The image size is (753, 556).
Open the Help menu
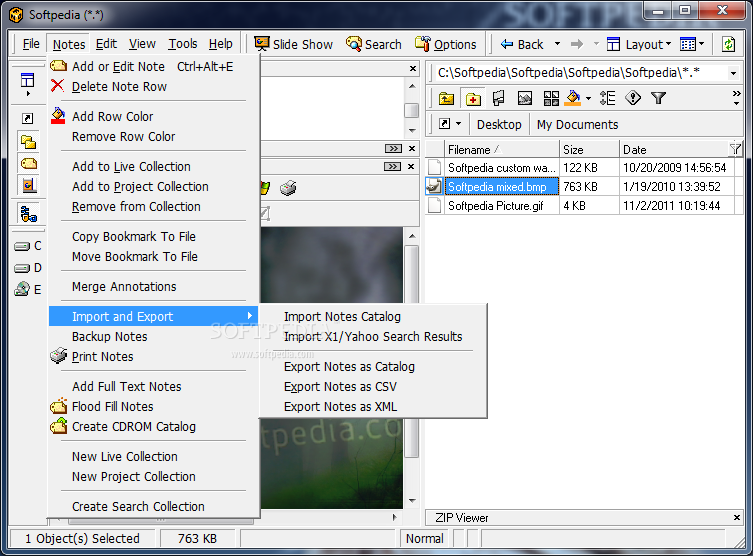pyautogui.click(x=220, y=44)
